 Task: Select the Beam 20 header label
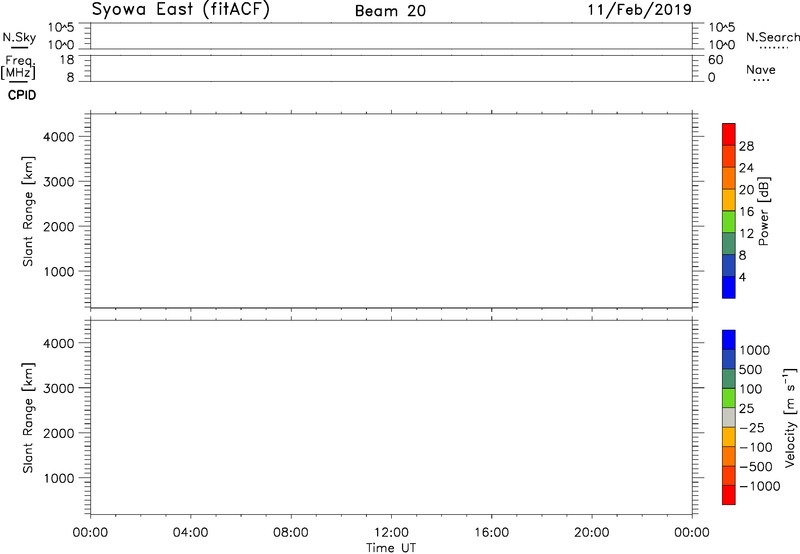click(389, 10)
